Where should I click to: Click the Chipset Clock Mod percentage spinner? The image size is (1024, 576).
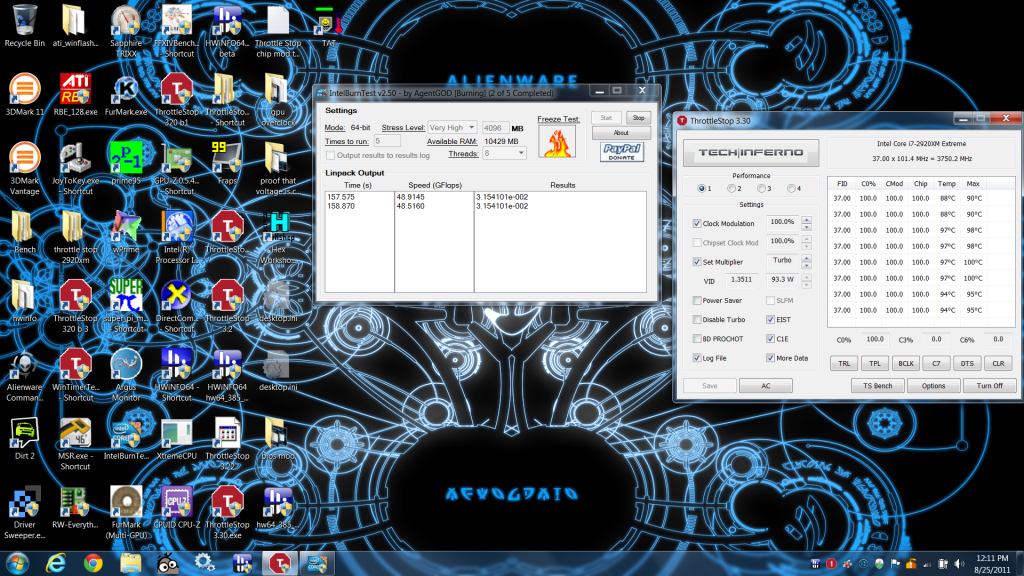pos(807,242)
